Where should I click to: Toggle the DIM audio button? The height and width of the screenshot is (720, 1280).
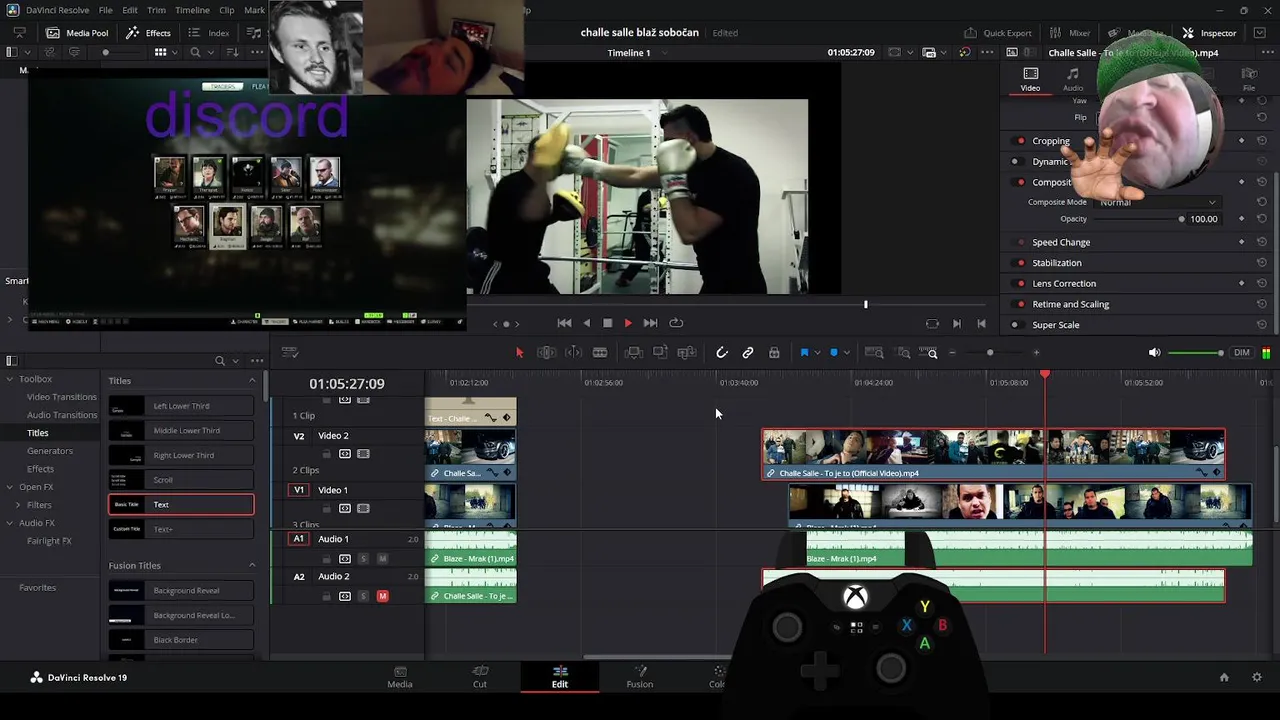[x=1242, y=352]
